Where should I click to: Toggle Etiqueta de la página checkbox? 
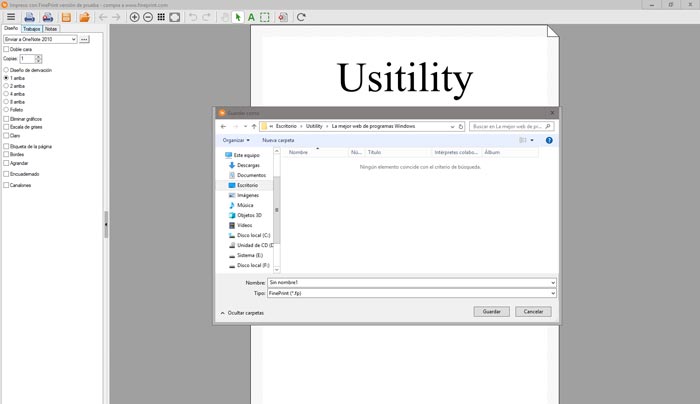[x=6, y=146]
